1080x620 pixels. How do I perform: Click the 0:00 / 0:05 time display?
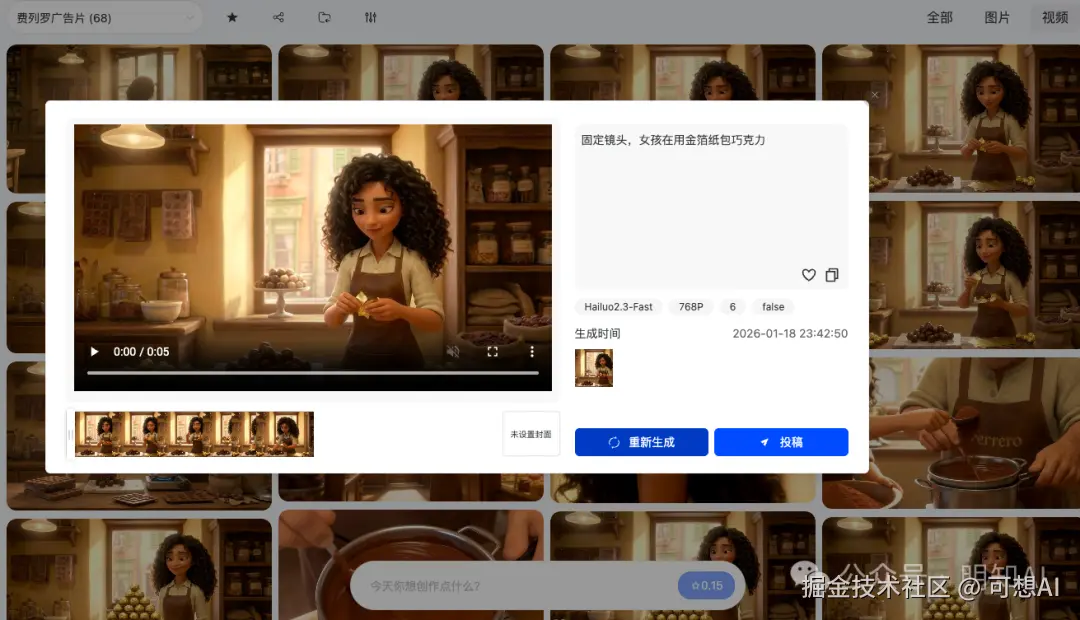click(x=141, y=351)
